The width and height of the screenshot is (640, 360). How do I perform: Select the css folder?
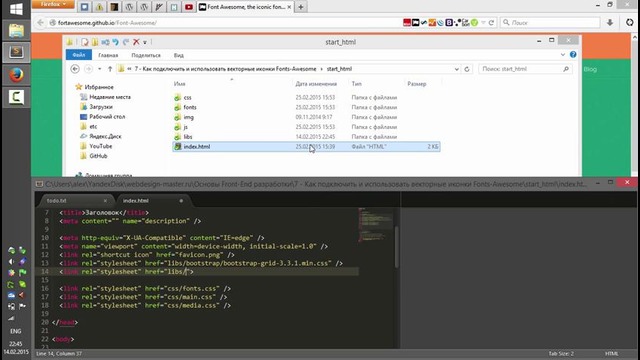(187, 98)
